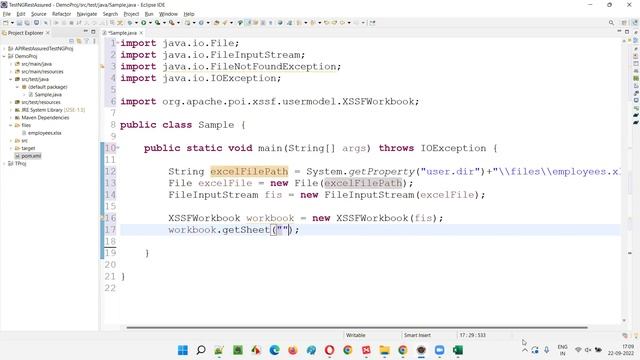The height and width of the screenshot is (360, 640).
Task: Collapse the src/test/java folder
Action: 11,79
